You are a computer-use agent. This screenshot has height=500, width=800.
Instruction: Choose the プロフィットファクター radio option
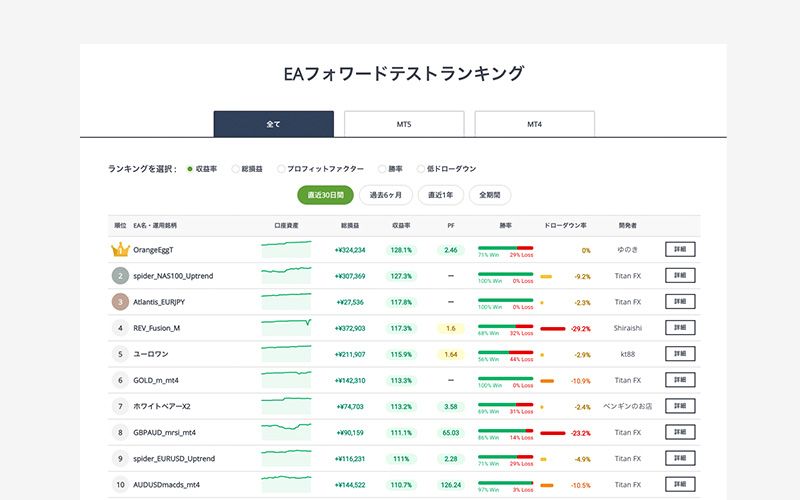(281, 169)
